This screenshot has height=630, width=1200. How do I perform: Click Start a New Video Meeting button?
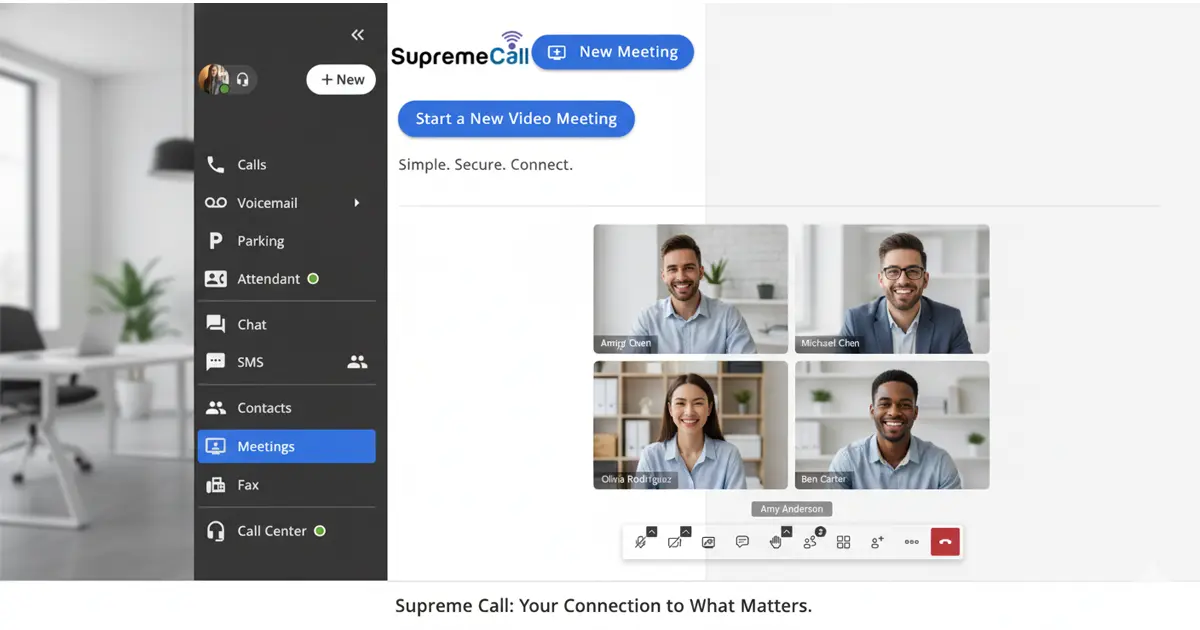[x=516, y=118]
